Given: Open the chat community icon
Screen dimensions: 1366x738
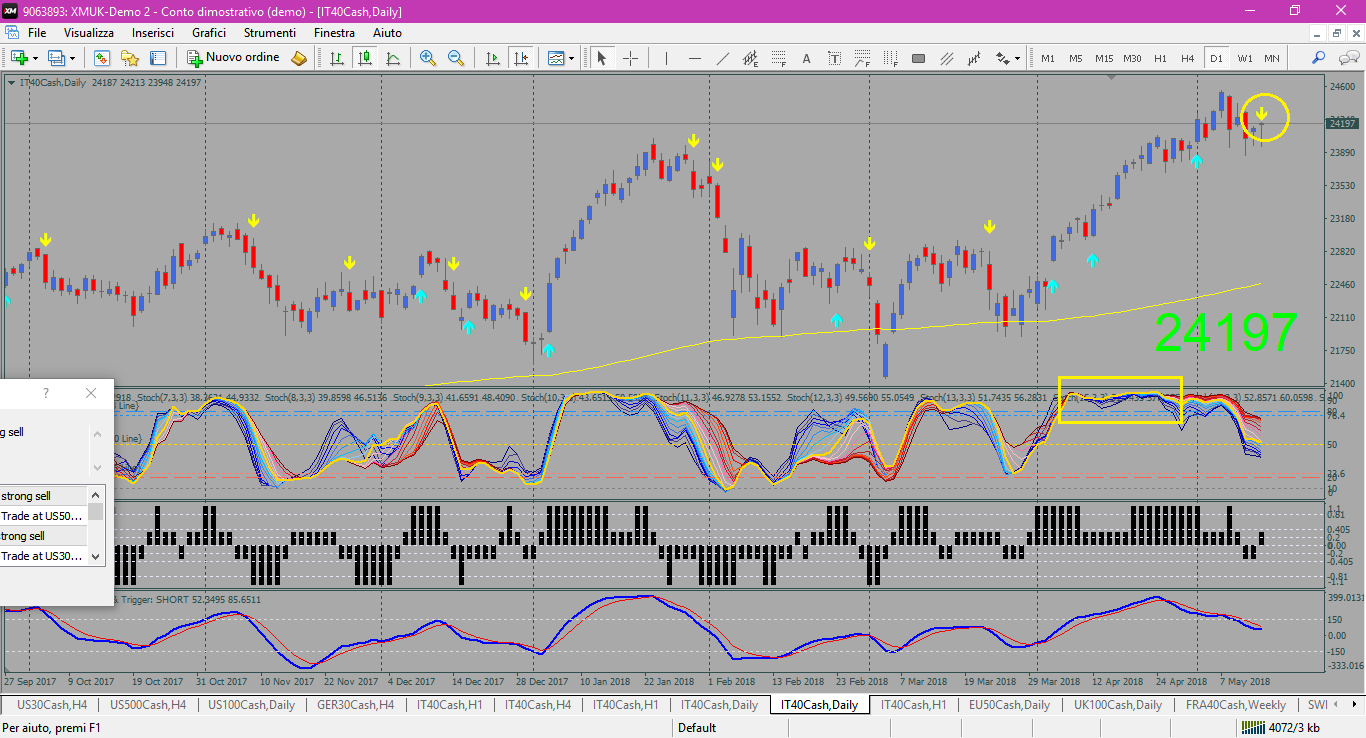Looking at the screenshot, I should coord(1349,58).
